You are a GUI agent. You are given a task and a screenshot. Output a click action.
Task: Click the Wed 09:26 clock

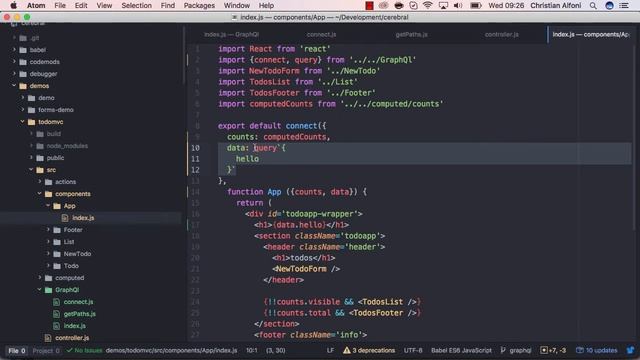506,5
